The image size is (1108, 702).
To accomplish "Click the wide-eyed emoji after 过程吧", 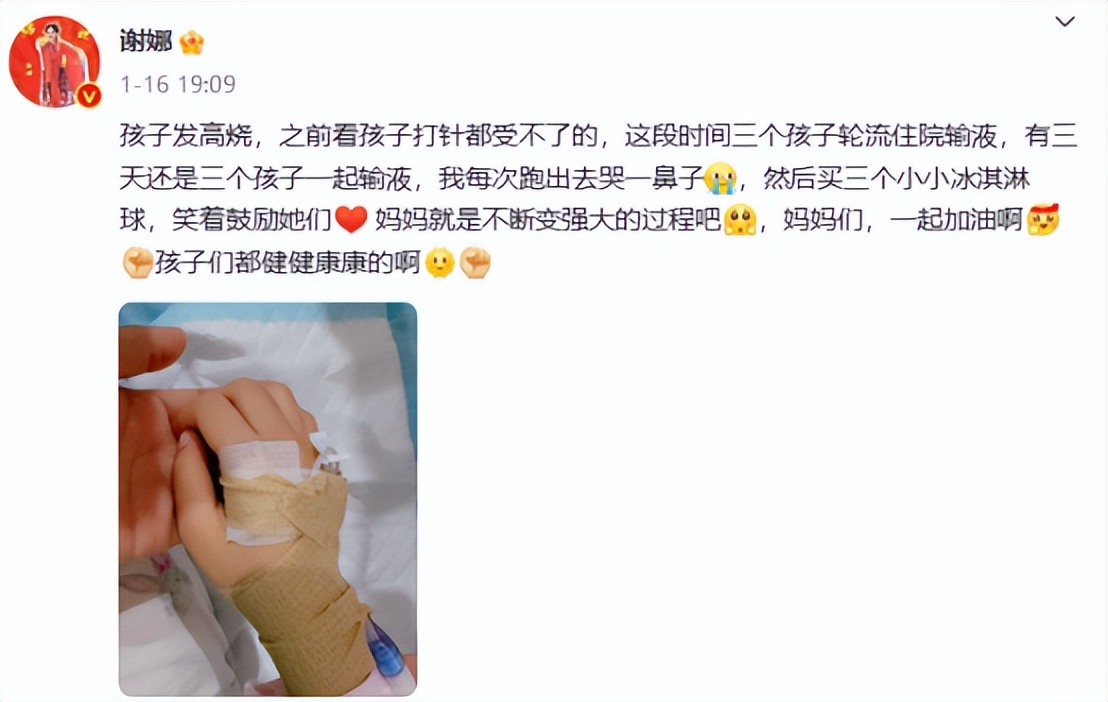I will point(740,220).
